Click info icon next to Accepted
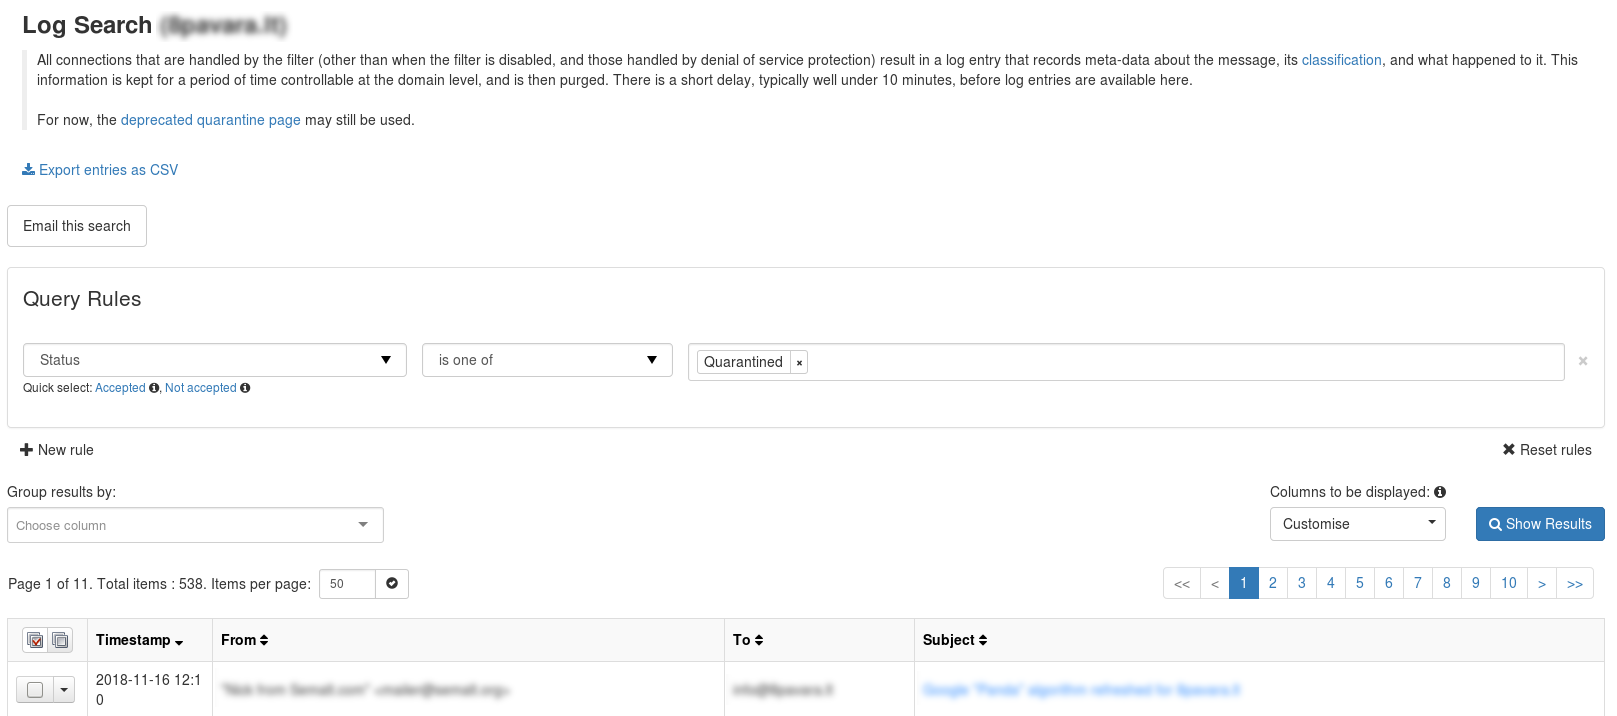 [154, 388]
